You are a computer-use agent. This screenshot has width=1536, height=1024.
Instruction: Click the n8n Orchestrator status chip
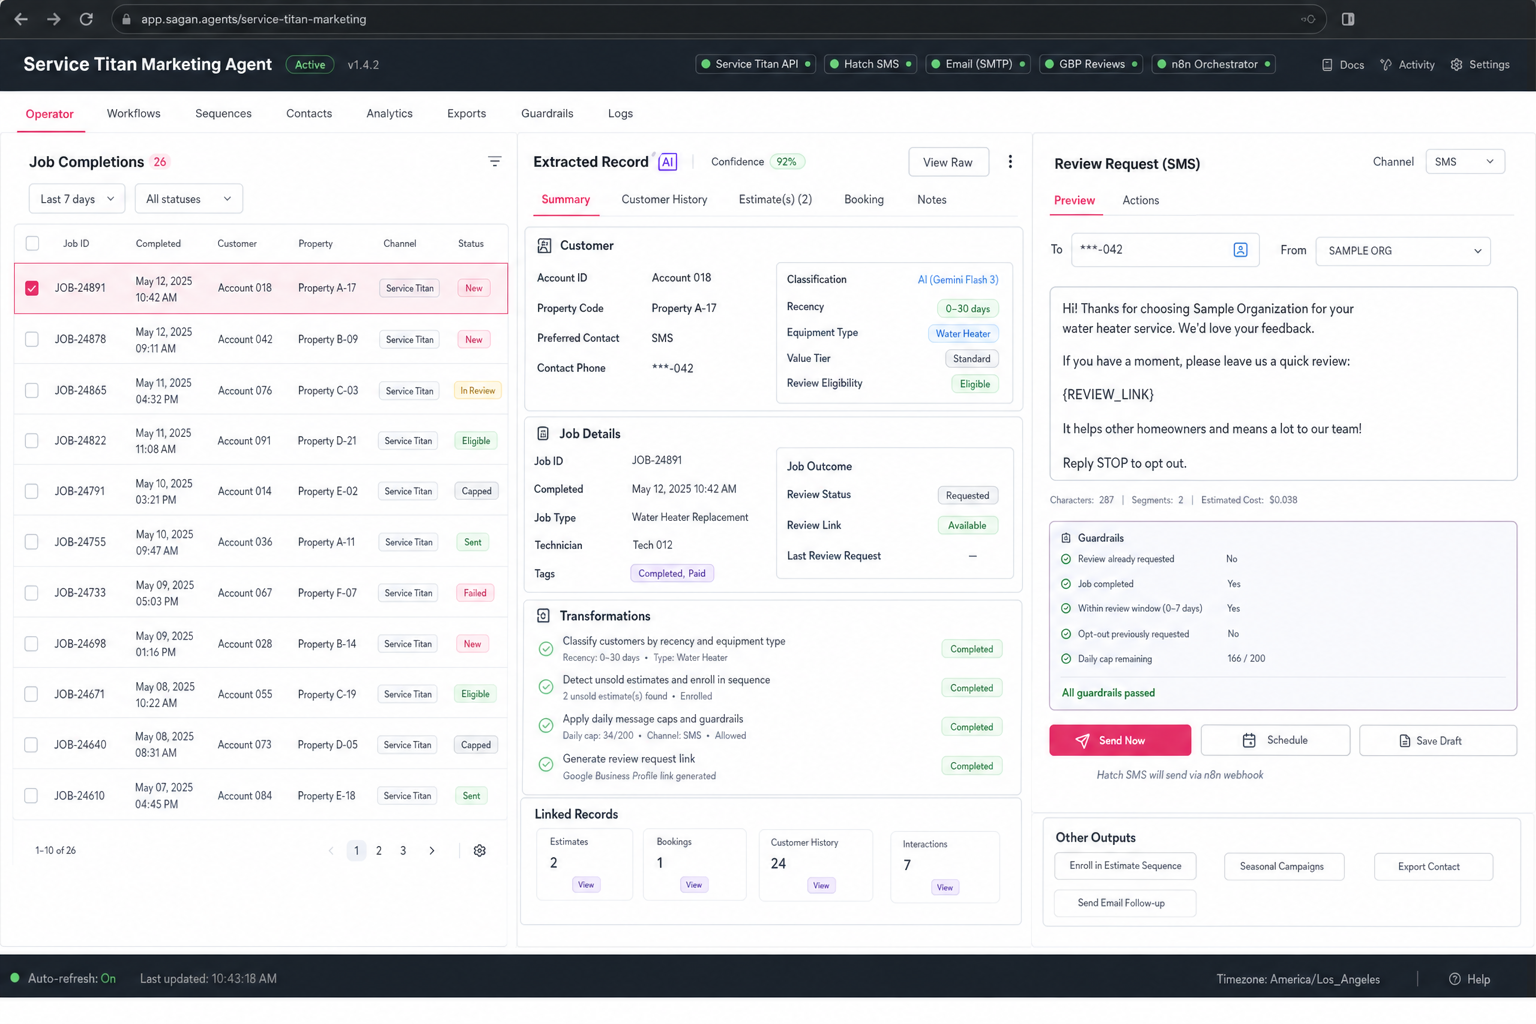1213,64
